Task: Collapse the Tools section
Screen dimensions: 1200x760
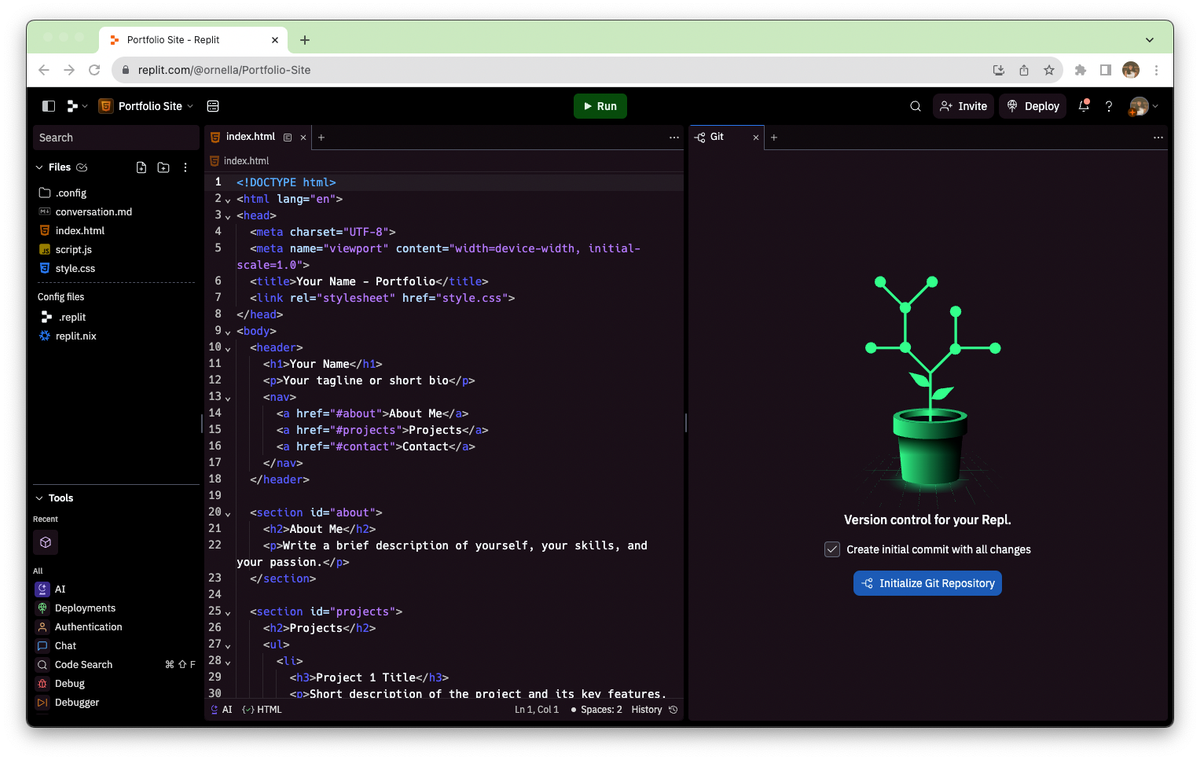Action: pyautogui.click(x=39, y=497)
